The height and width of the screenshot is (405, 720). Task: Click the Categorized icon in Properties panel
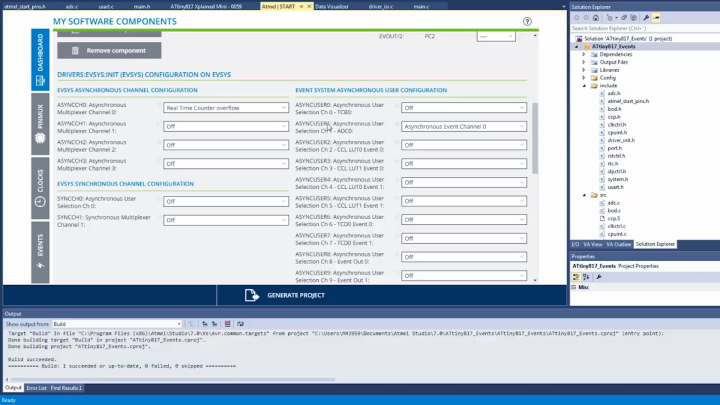tap(576, 276)
